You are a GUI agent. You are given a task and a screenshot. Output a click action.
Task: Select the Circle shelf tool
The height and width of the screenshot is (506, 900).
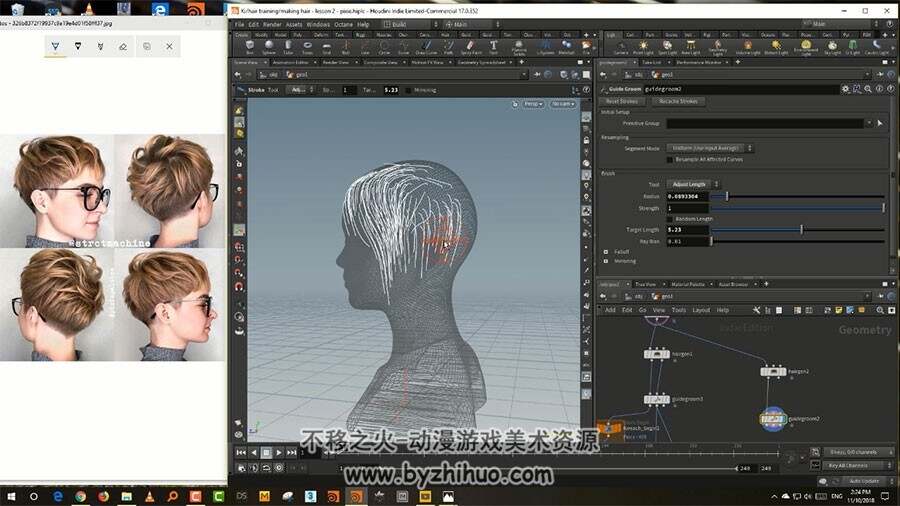tap(384, 47)
